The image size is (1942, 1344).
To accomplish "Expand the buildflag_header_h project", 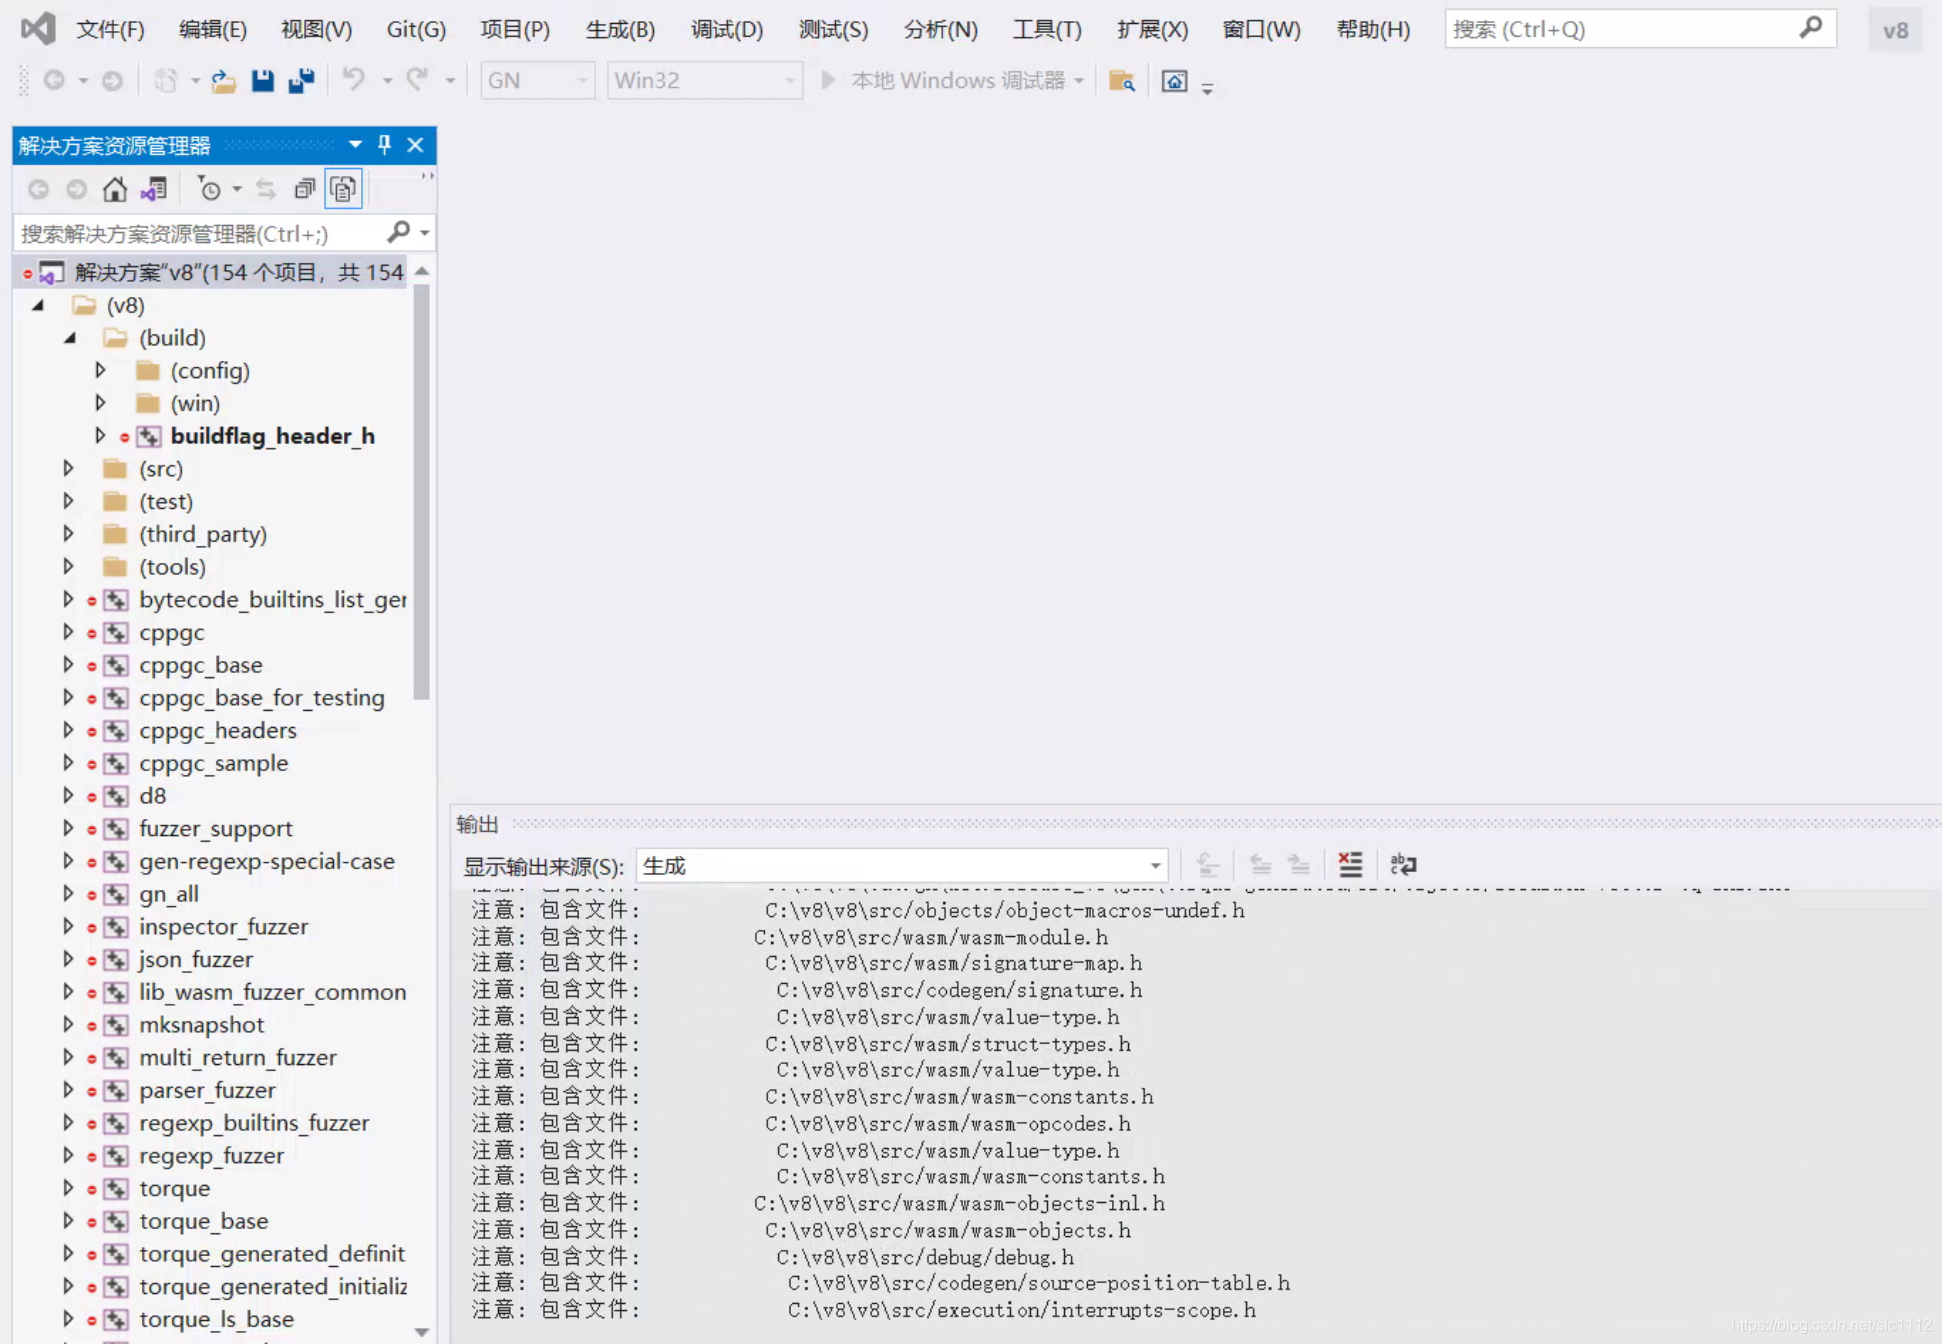I will pos(100,436).
